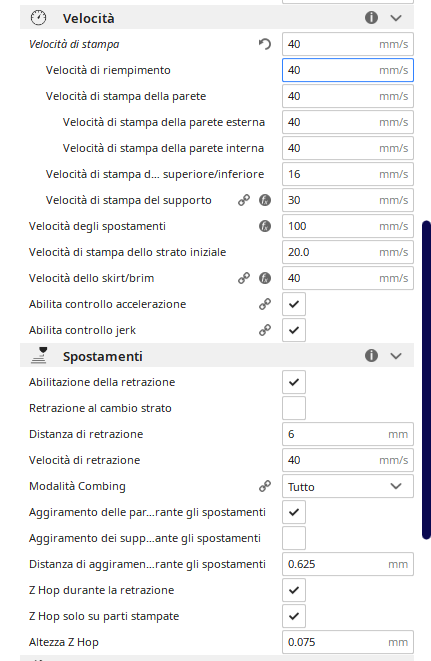Viewport: 431px width, 661px height.
Task: Click function icon for Velocità dello skirt/brim
Action: pos(265,278)
